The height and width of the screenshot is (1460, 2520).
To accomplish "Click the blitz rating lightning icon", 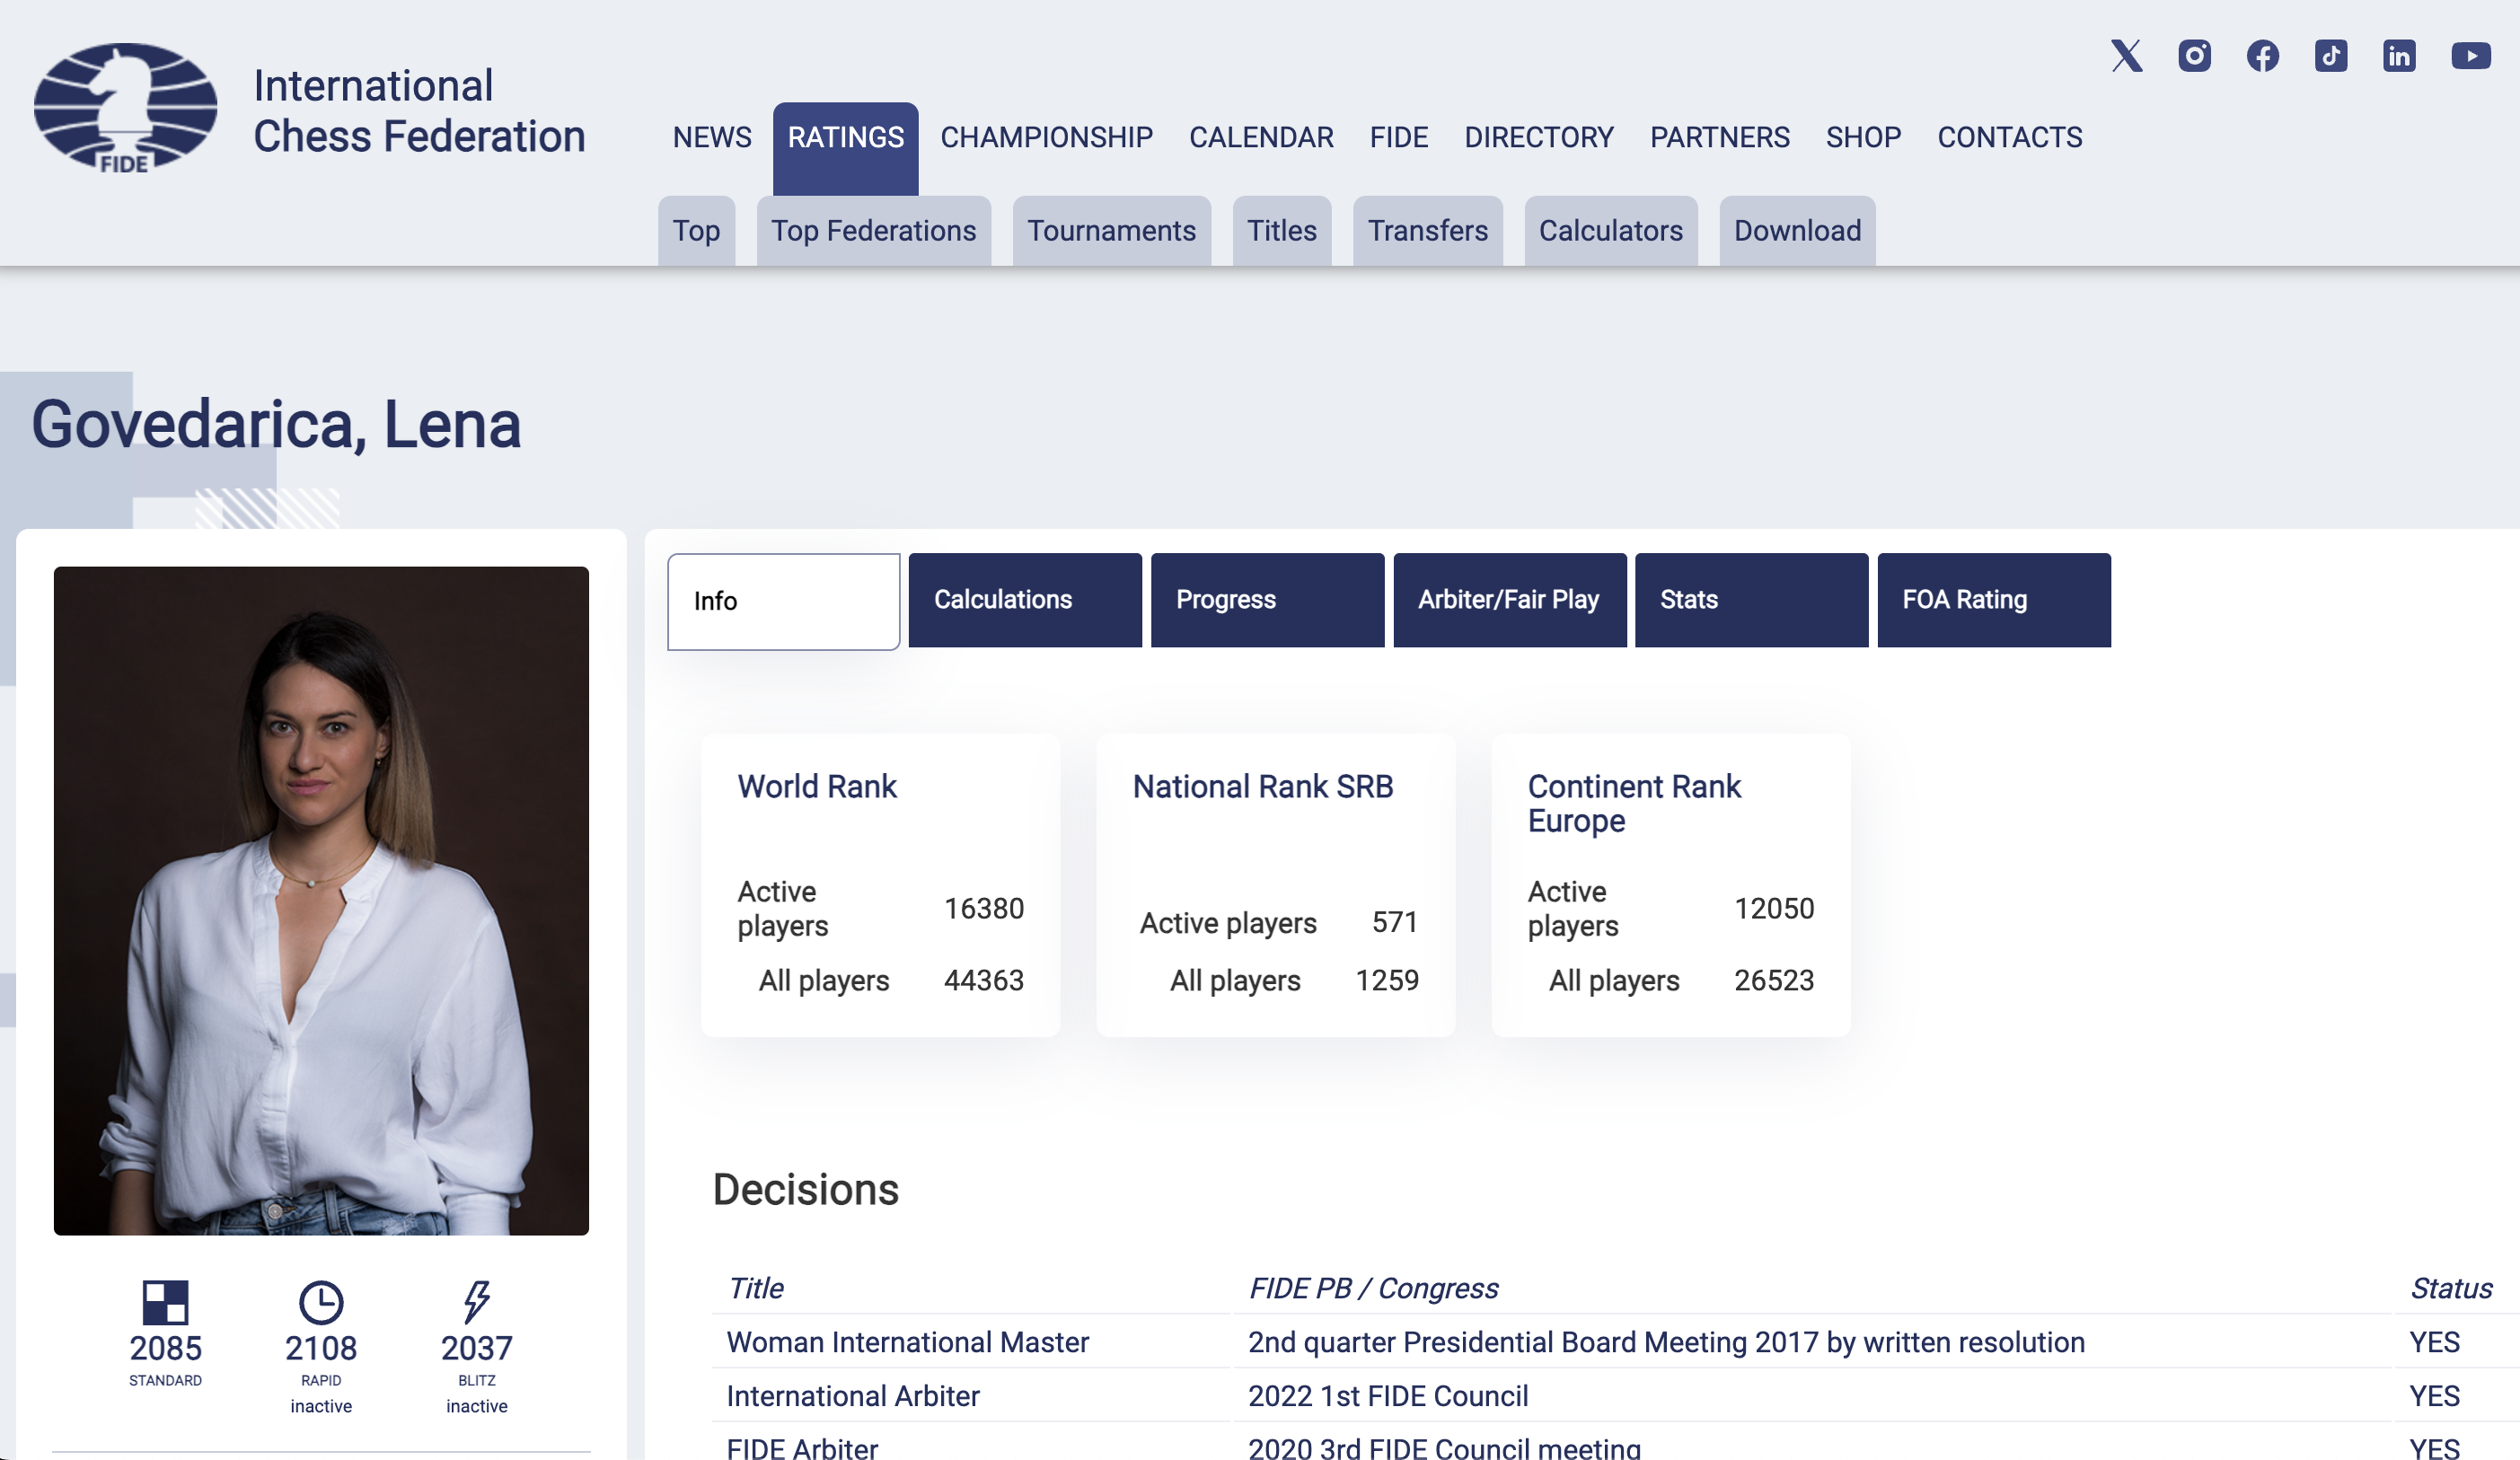I will (477, 1303).
